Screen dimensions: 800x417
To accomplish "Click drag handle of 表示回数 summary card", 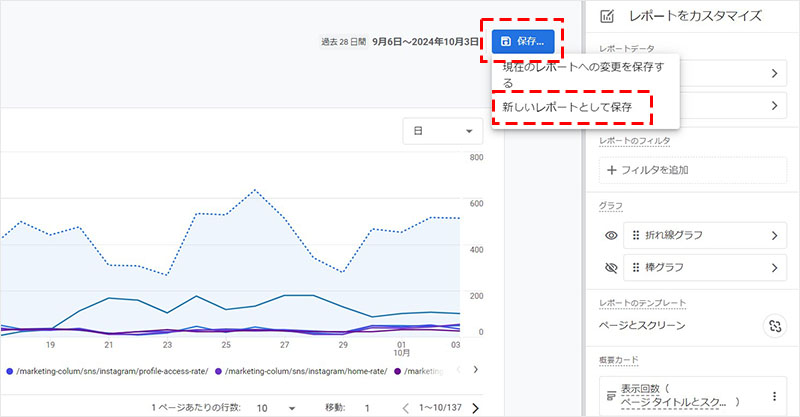I will click(608, 396).
